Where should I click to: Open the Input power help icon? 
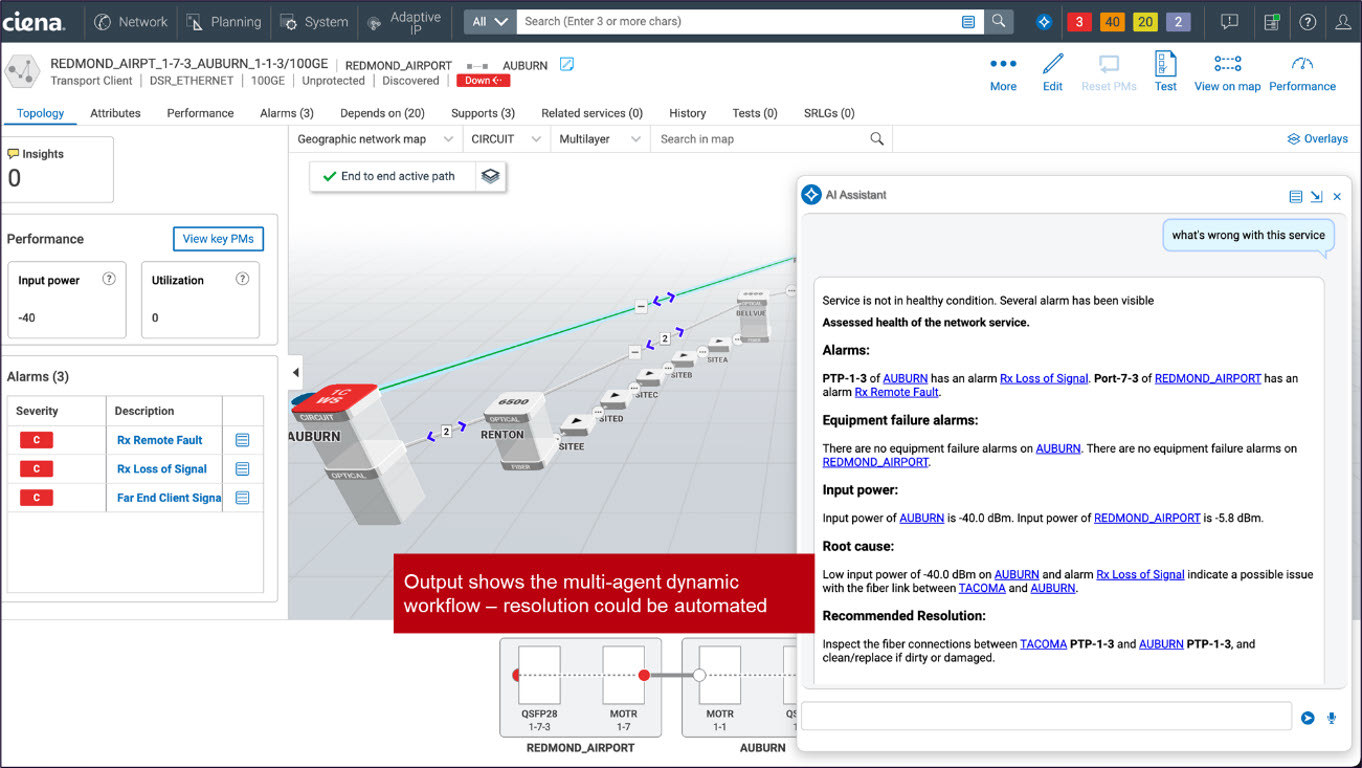[110, 279]
